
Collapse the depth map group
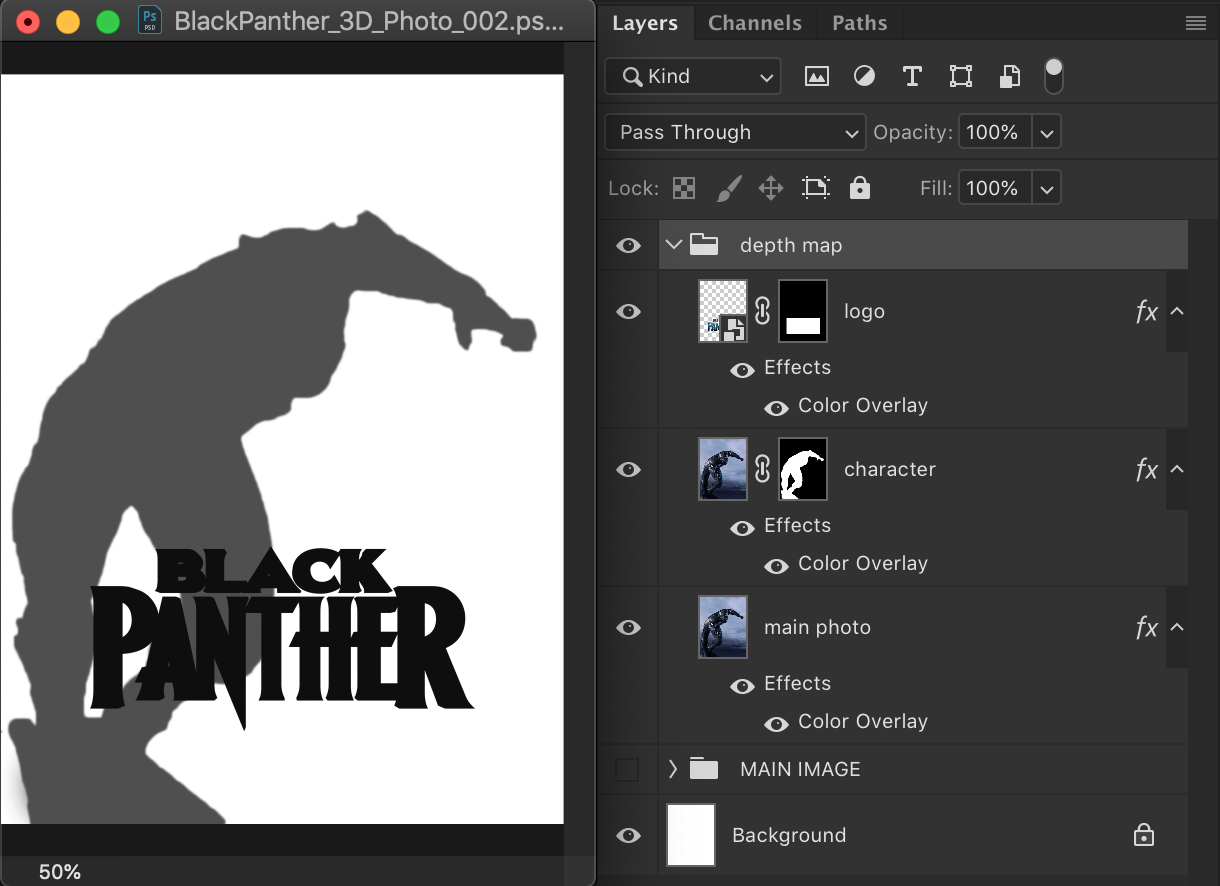(x=674, y=244)
